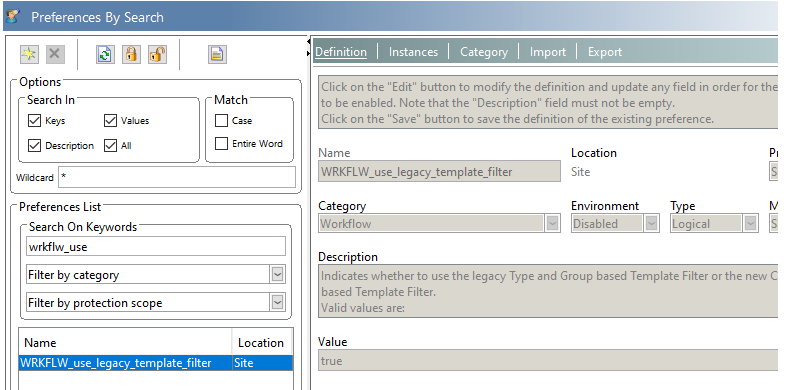Image resolution: width=794 pixels, height=390 pixels.
Task: Uncheck the Description search checkbox
Action: (x=34, y=146)
